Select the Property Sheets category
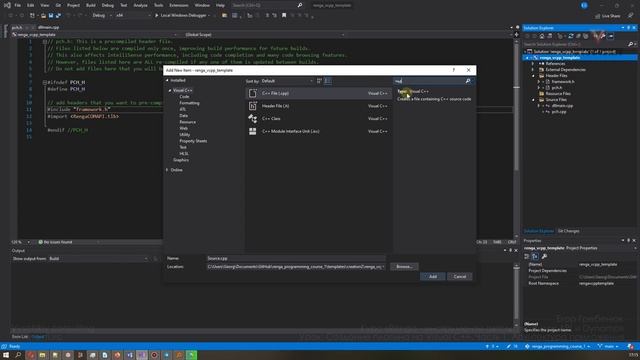This screenshot has width=640, height=360. point(193,141)
